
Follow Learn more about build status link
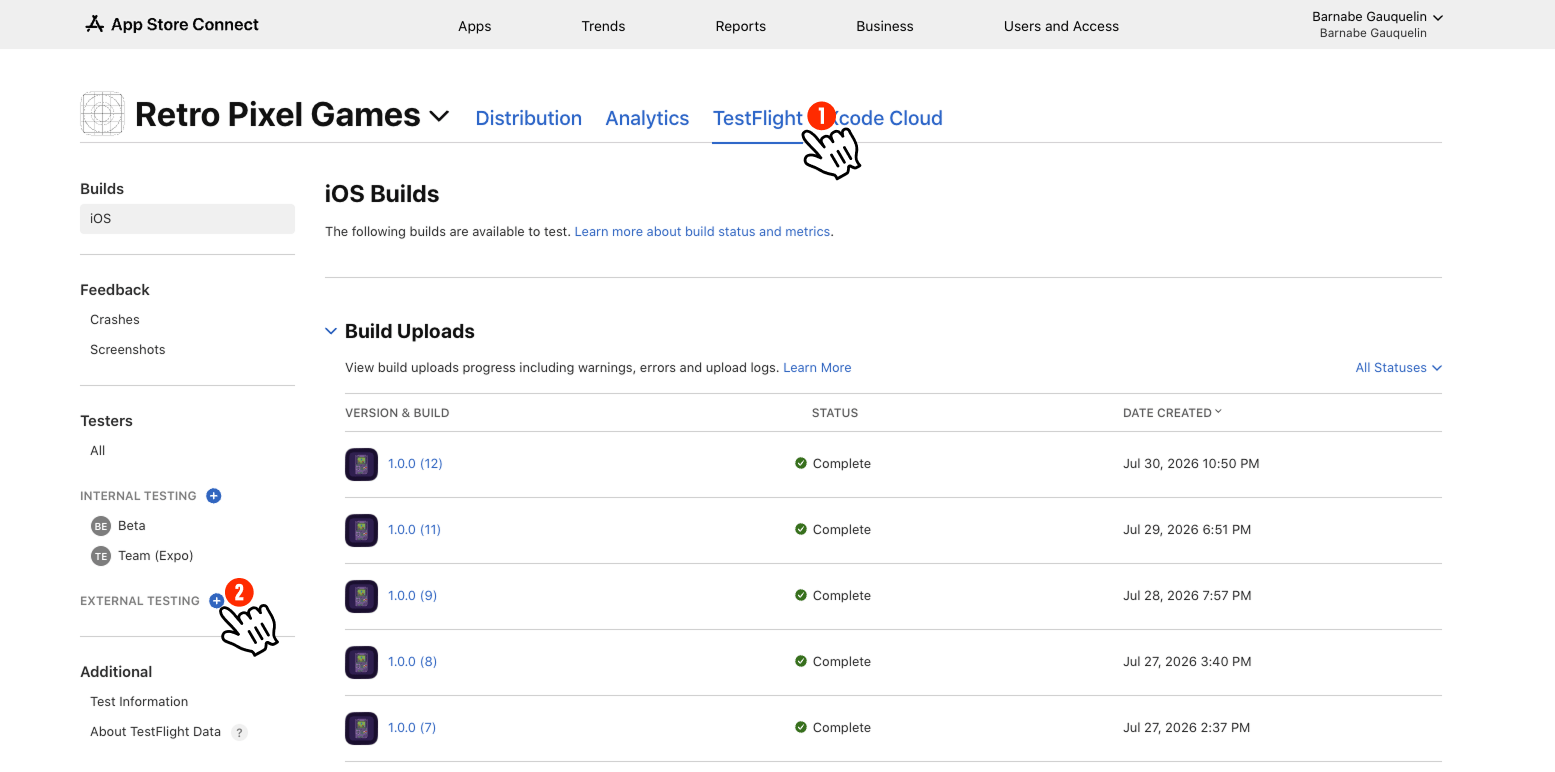[x=702, y=232]
